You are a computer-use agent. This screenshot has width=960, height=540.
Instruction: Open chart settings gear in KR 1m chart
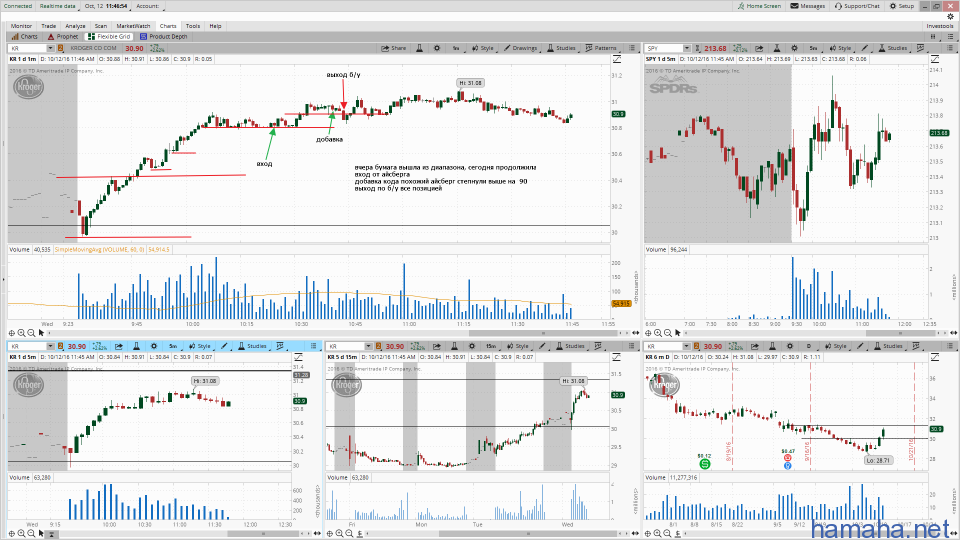click(437, 48)
